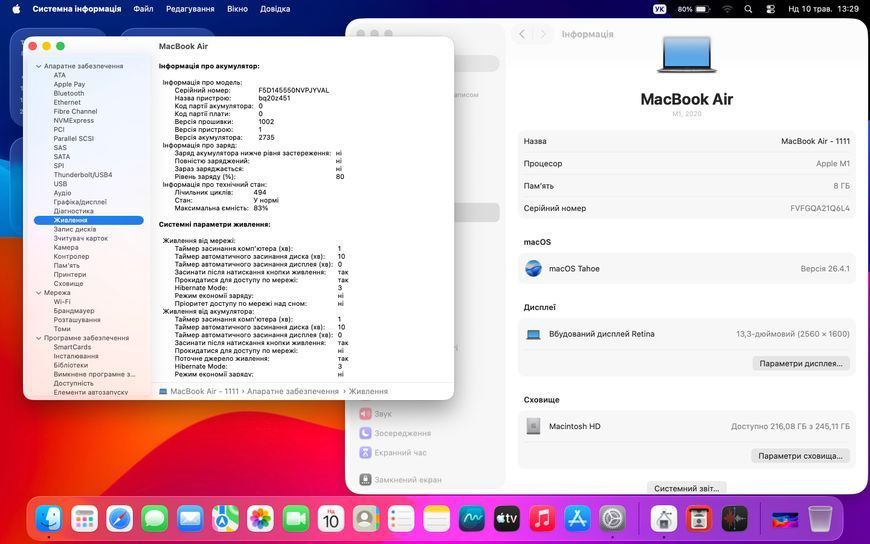Screen dimensions: 870x544
Task: Select System Information icon in dock
Action: click(x=664, y=520)
